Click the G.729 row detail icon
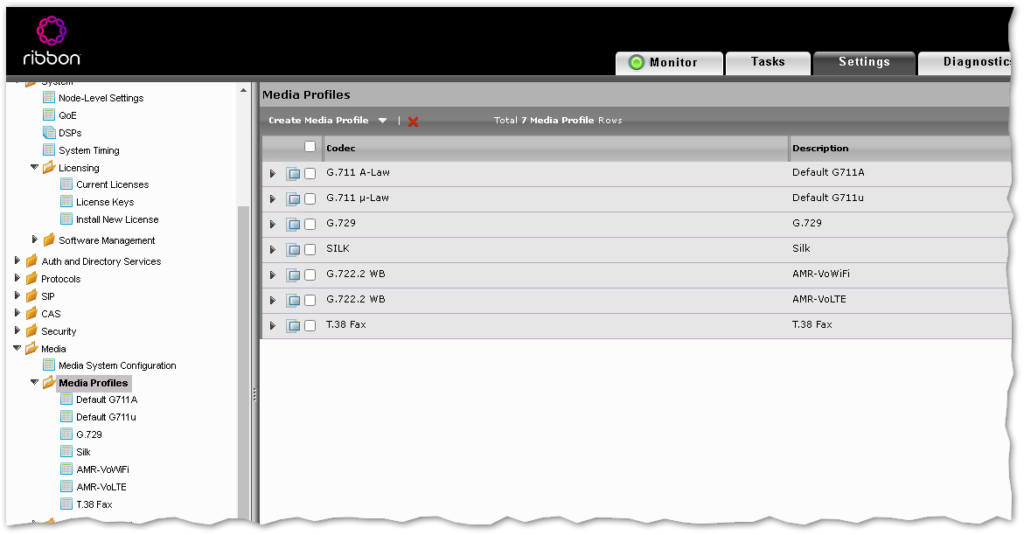The image size is (1024, 535). click(294, 224)
